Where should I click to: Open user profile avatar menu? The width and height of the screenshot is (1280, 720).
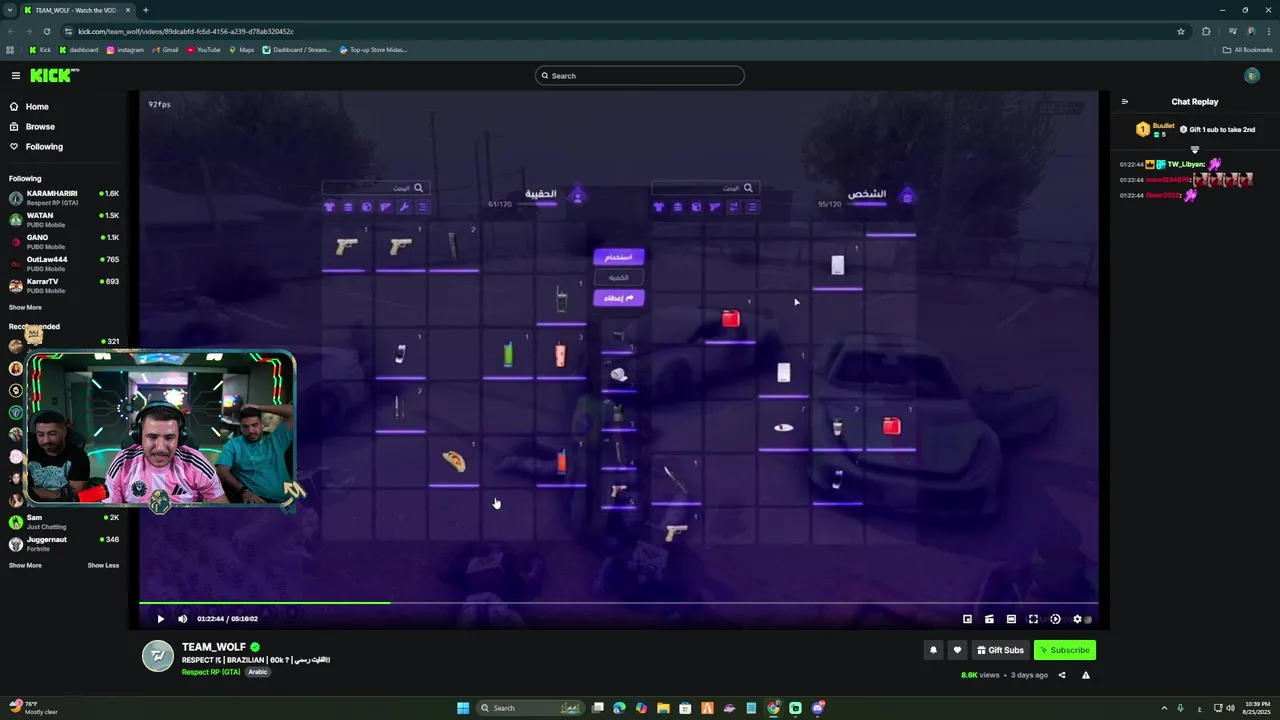coord(1252,75)
